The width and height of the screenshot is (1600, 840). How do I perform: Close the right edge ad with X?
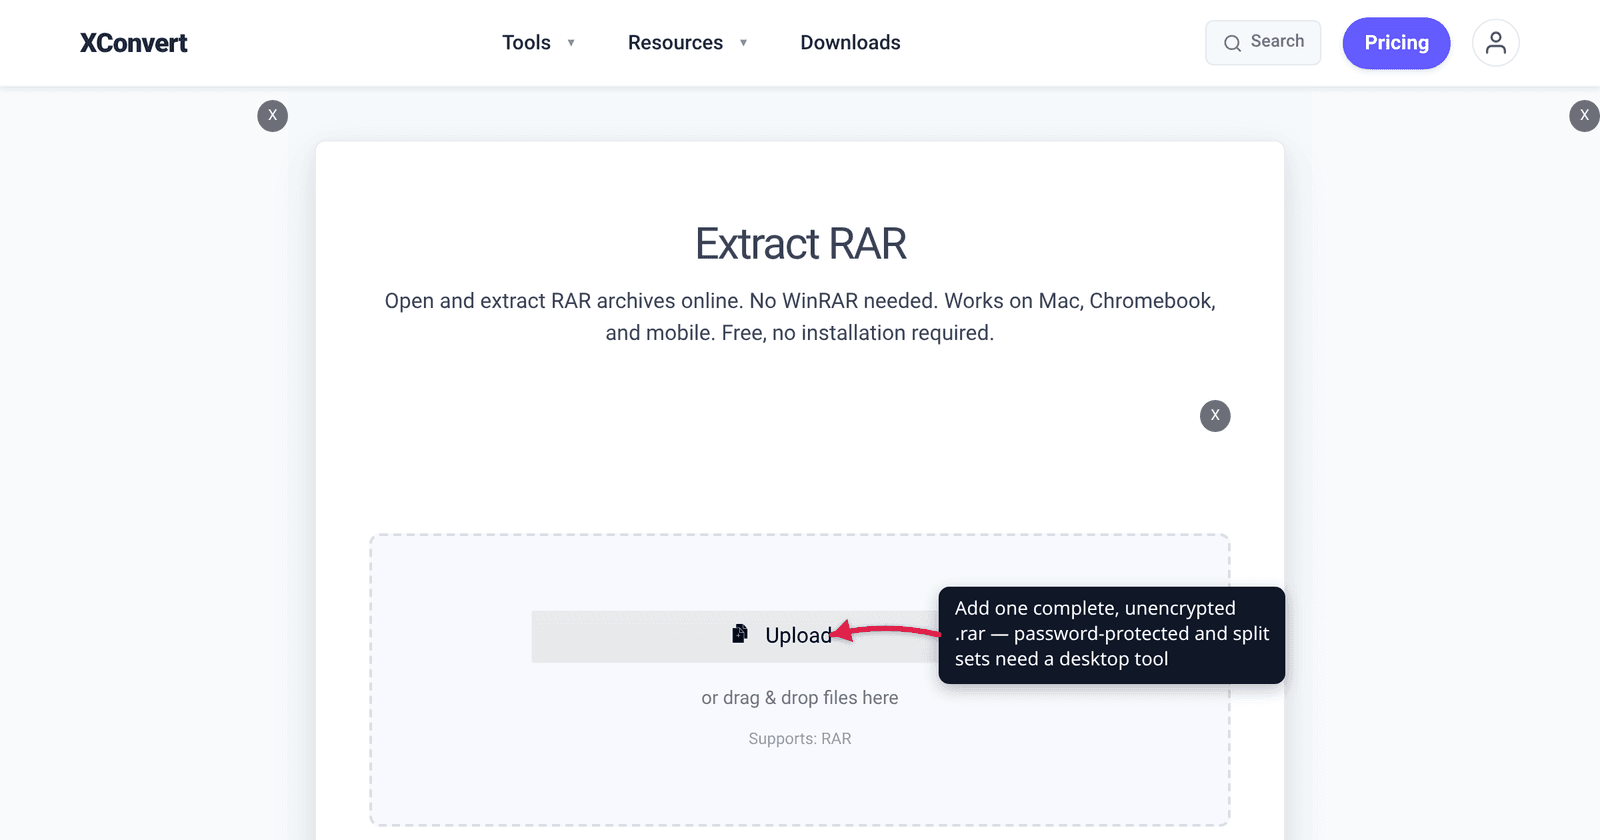(x=1584, y=116)
